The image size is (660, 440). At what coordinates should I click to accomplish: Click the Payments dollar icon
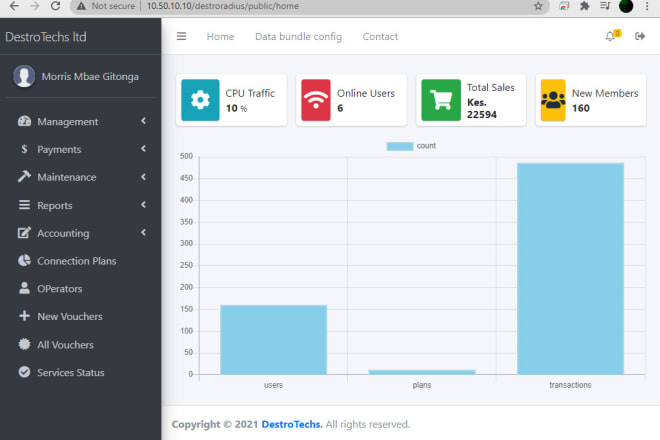point(24,149)
